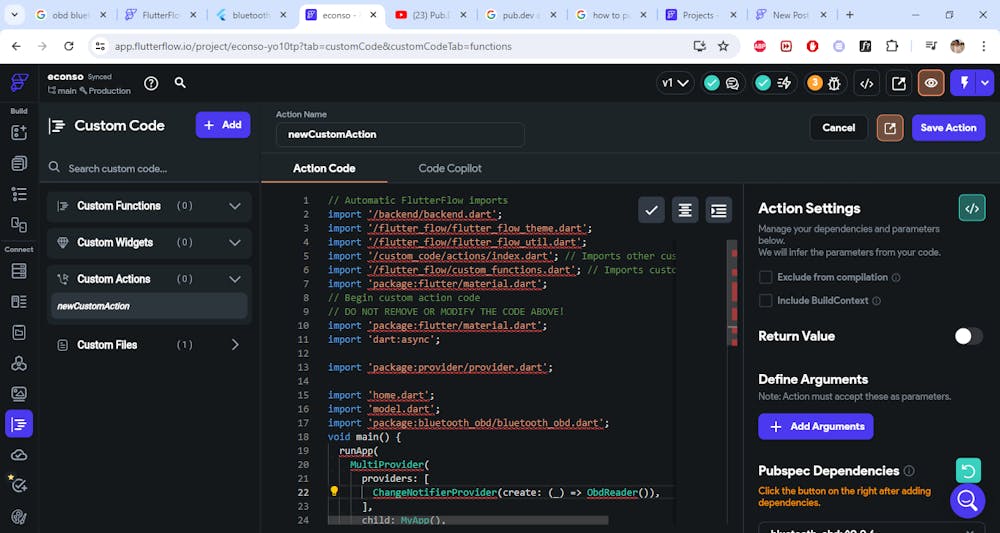Click the main Production branch label
This screenshot has height=533, width=1000.
[x=89, y=91]
